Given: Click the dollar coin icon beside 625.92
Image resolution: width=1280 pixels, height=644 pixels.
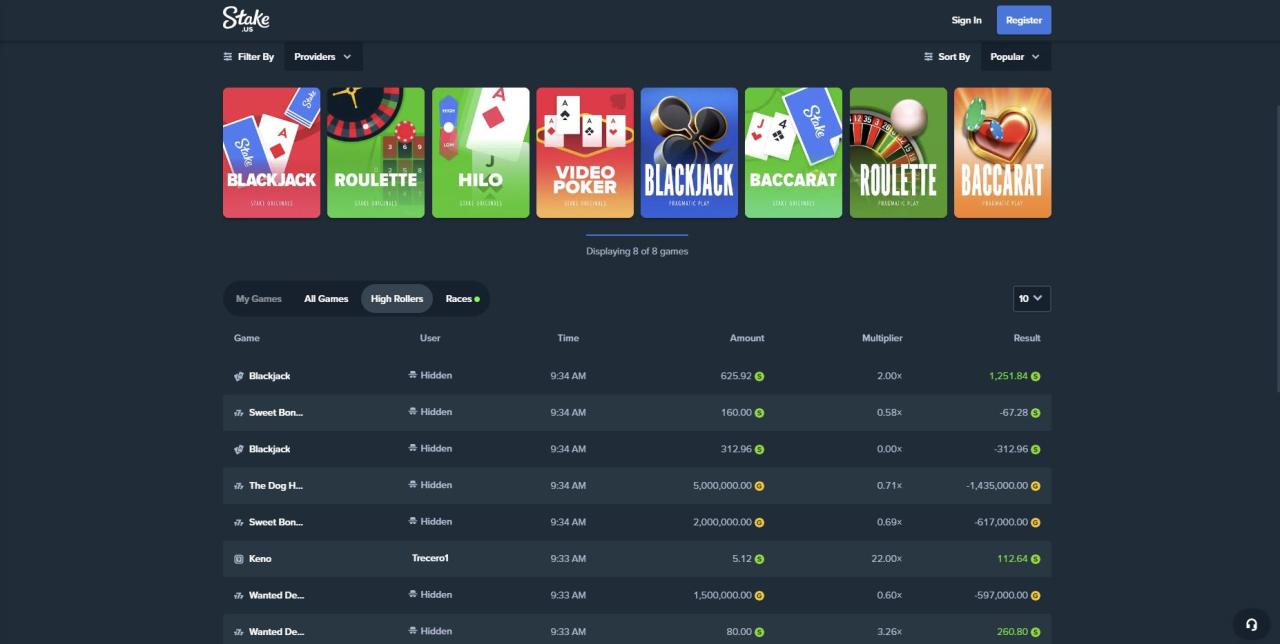Looking at the screenshot, I should coord(760,376).
